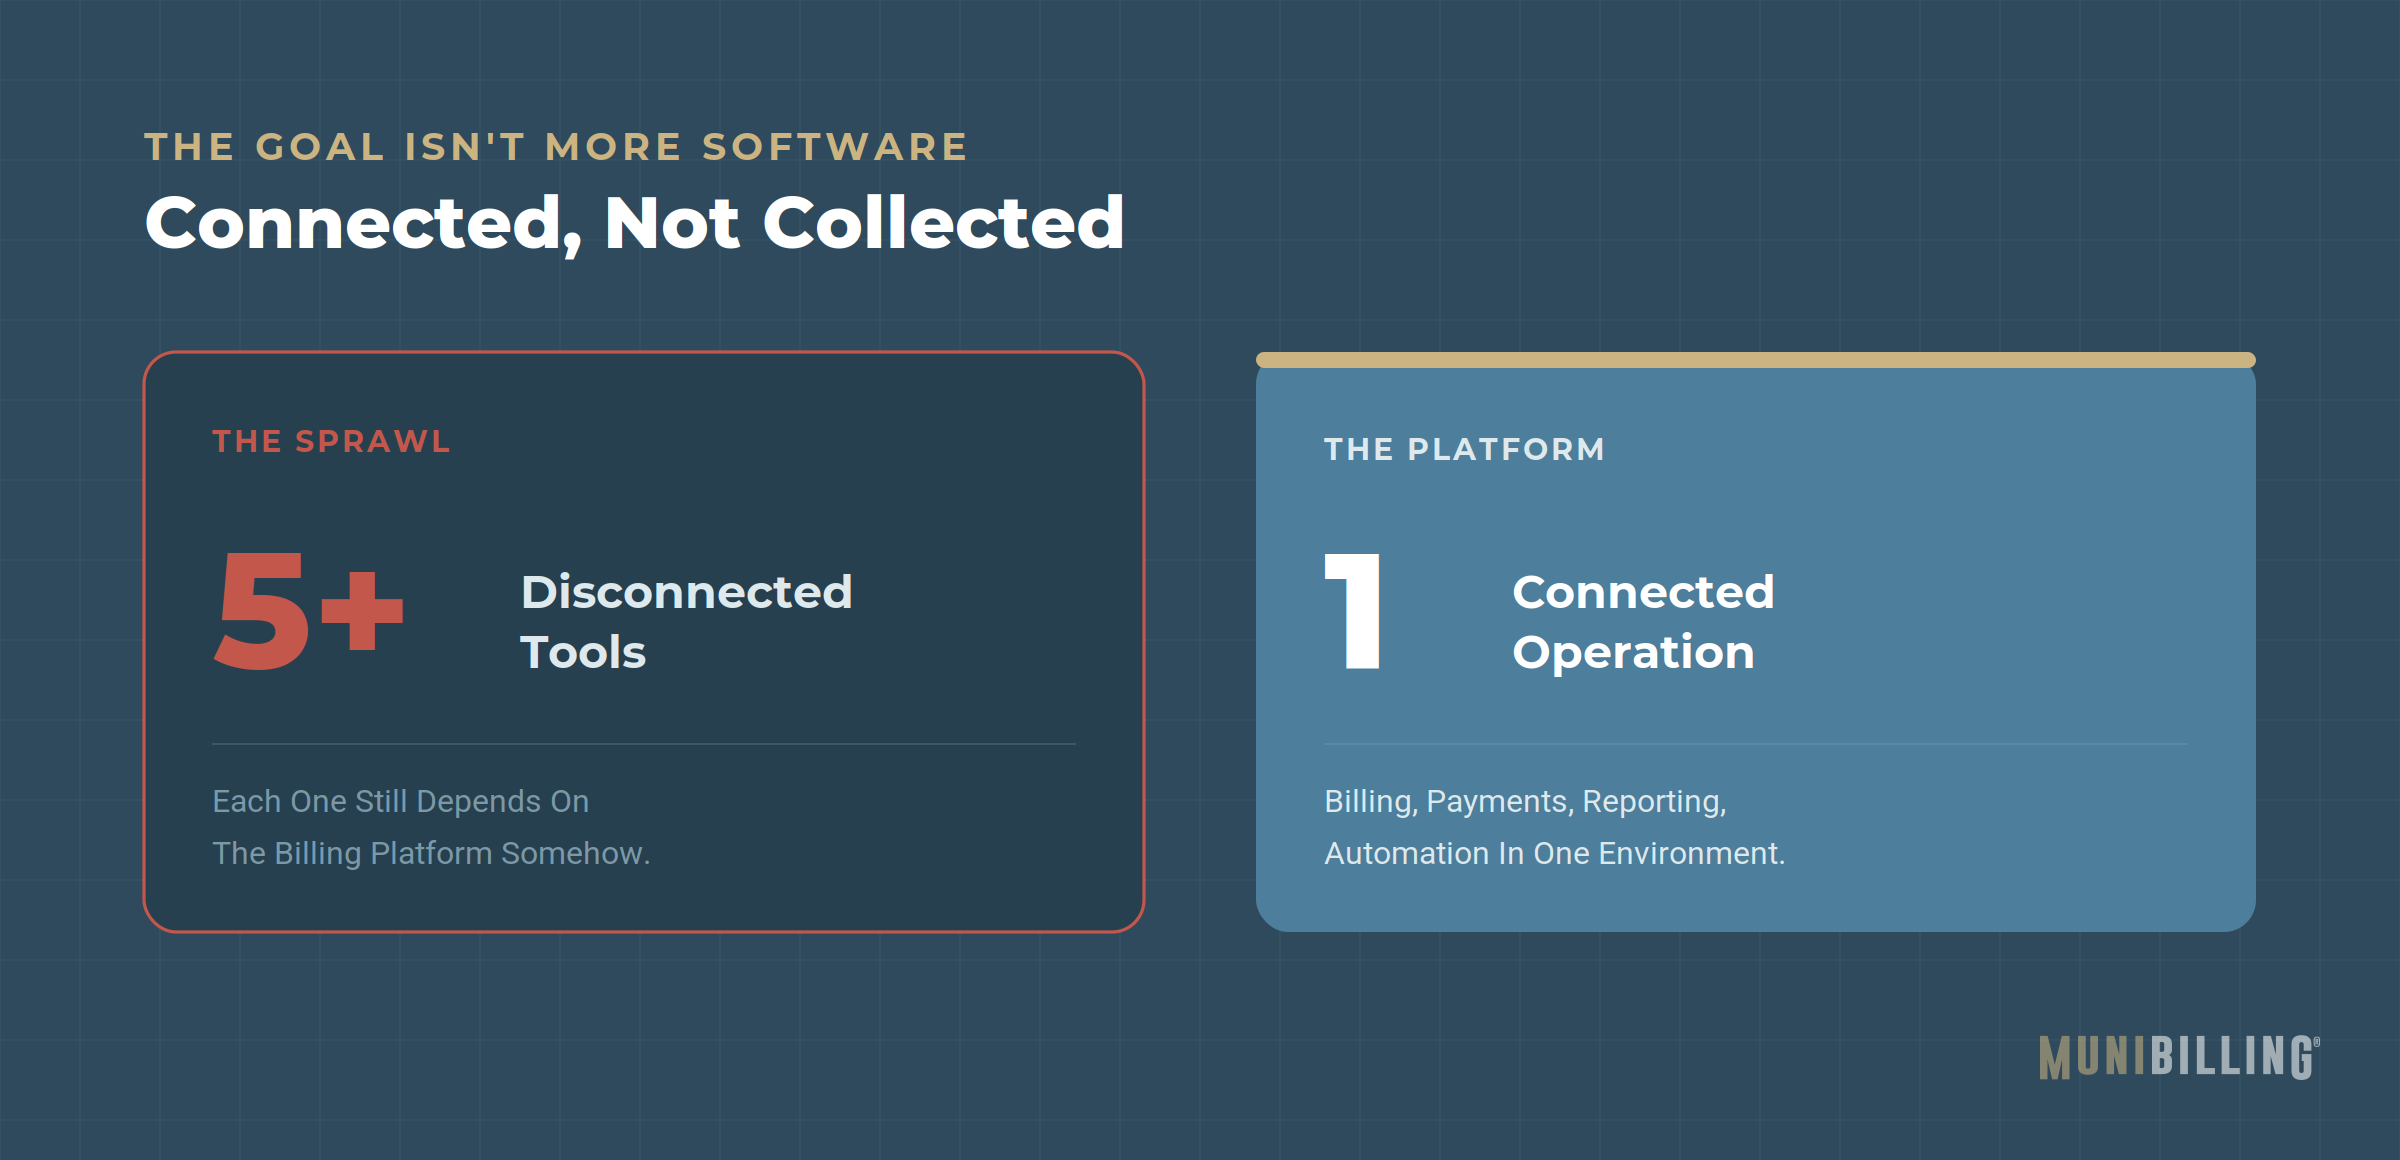Click 'Automation In One Environment.' line
Image resolution: width=2400 pixels, height=1160 pixels.
click(1555, 853)
